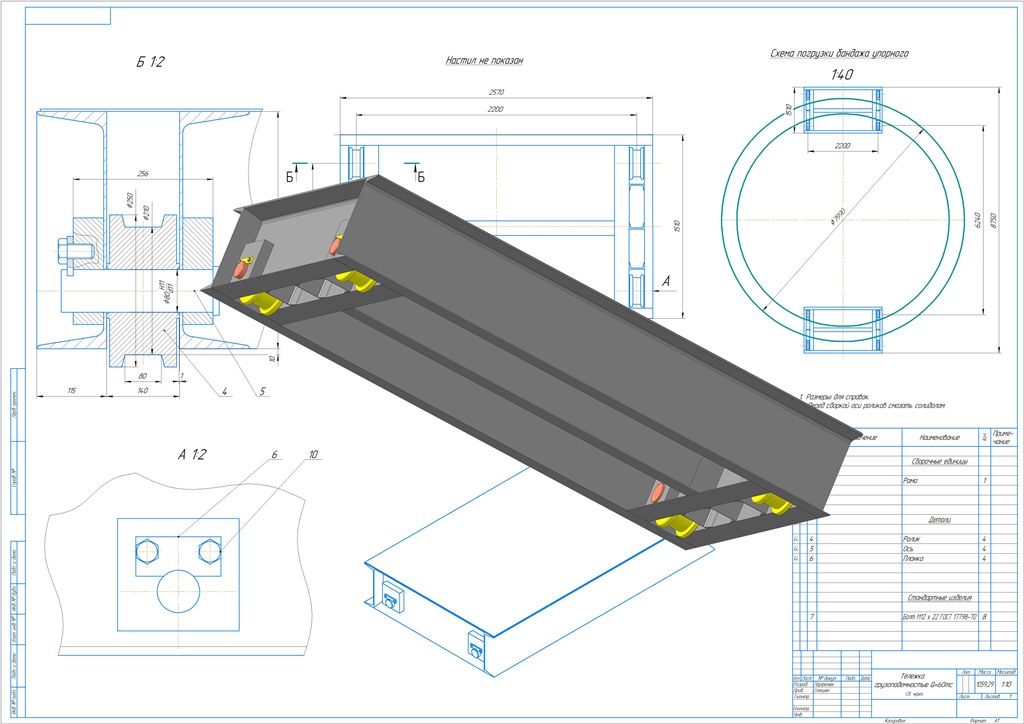The width and height of the screenshot is (1024, 724).
Task: Click the technical note "1. Размеры для справок"
Action: tap(835, 396)
